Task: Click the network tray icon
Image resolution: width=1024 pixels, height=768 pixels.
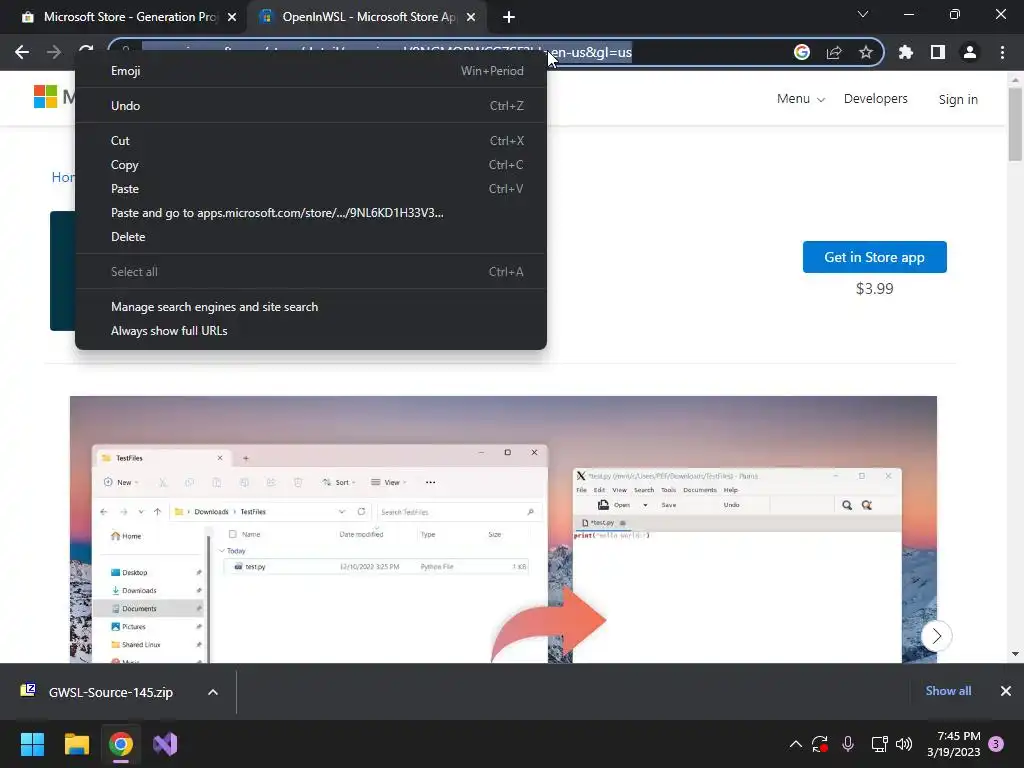Action: 879,744
